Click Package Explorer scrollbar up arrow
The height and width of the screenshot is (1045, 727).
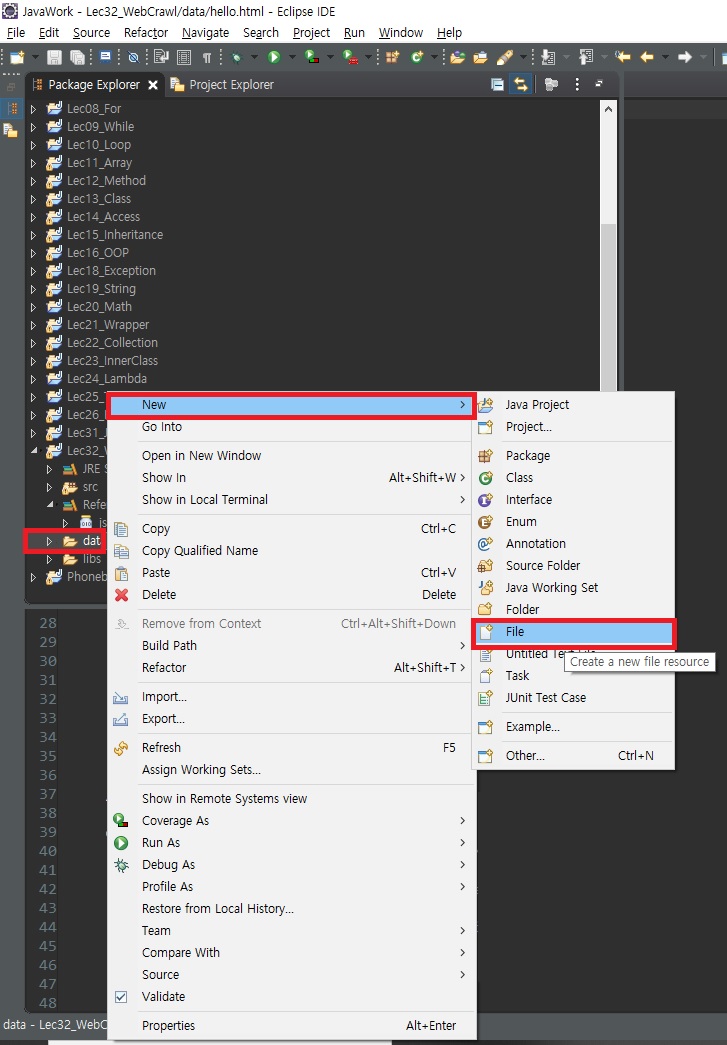tap(608, 109)
